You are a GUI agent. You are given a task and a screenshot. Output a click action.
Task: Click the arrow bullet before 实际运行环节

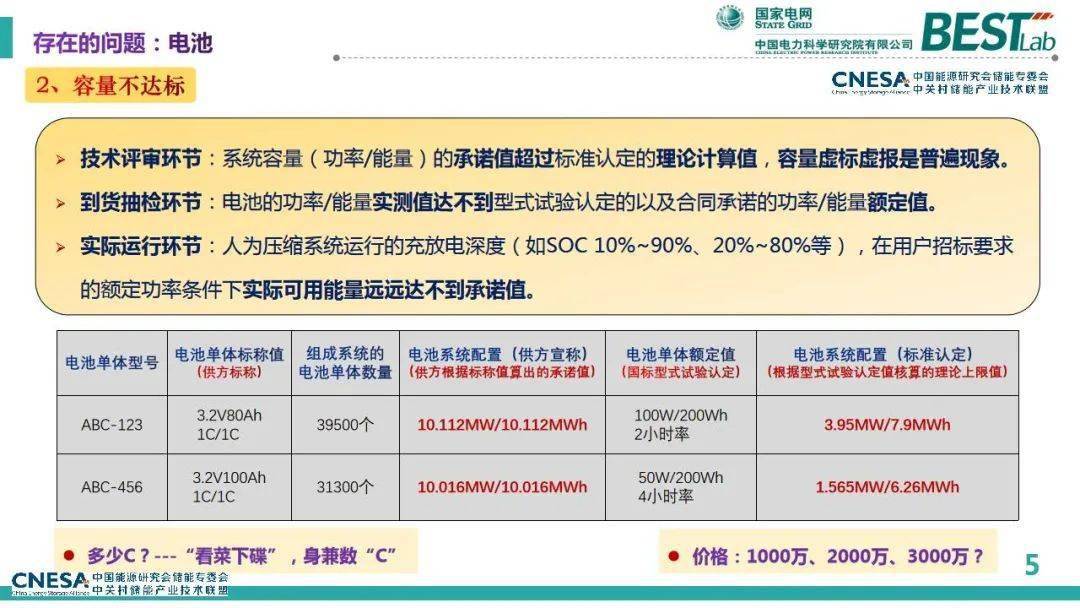coord(62,247)
